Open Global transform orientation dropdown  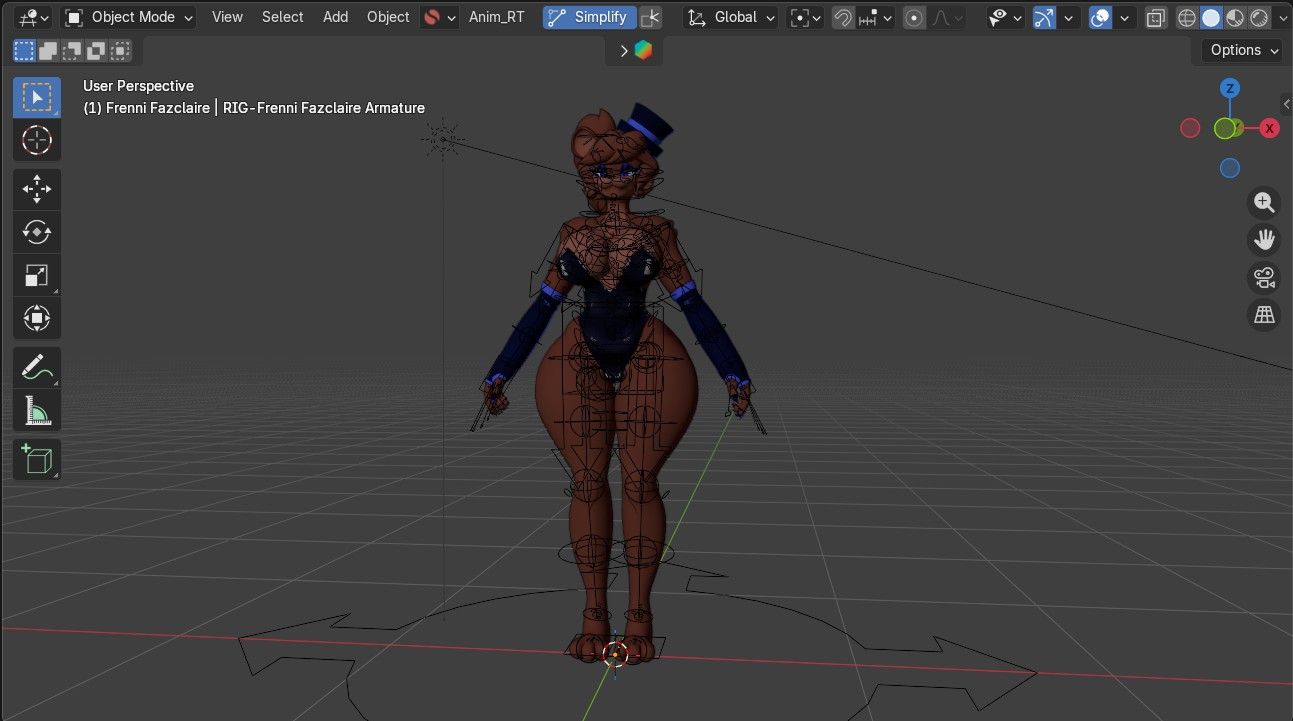click(732, 17)
